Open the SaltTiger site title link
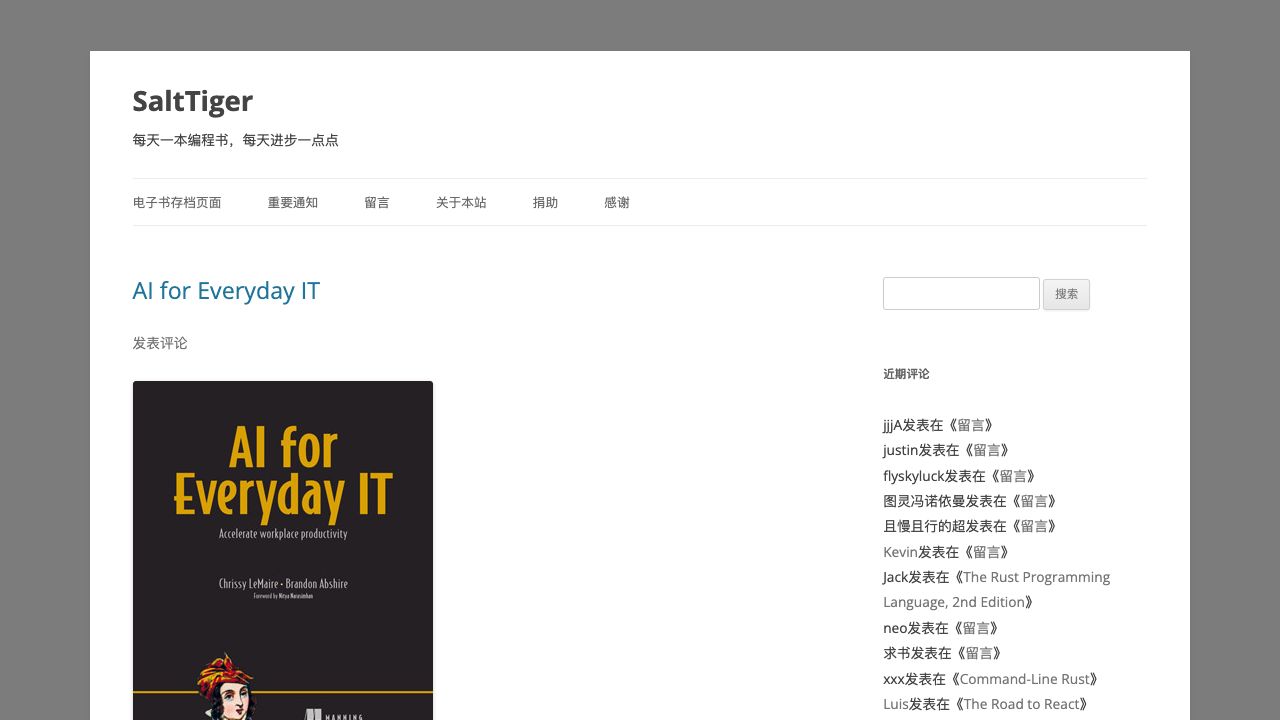1280x720 pixels. (192, 101)
